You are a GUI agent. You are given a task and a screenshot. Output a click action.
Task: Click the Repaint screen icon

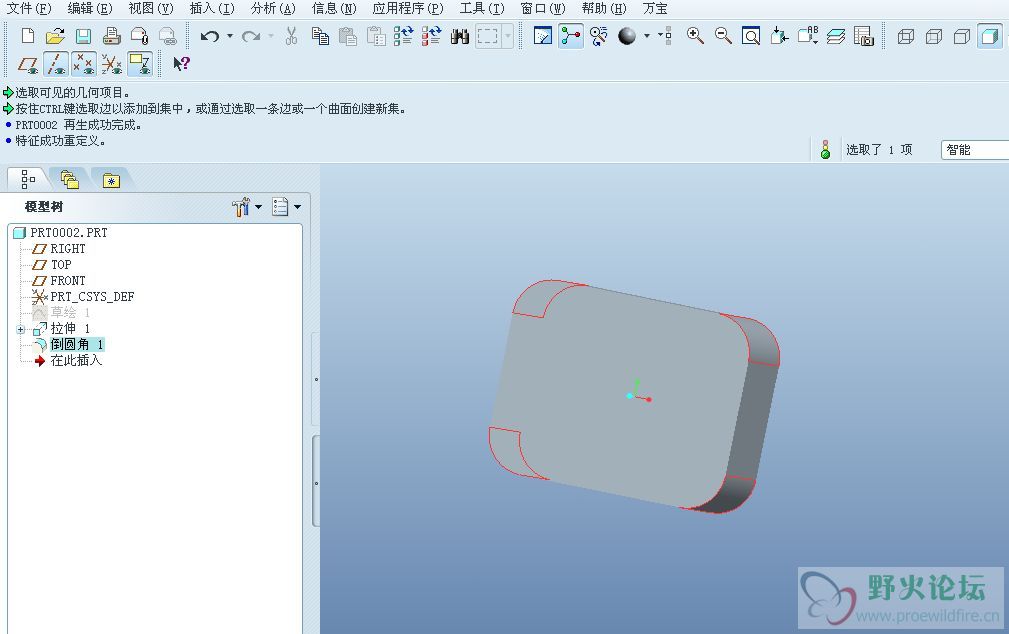click(542, 35)
